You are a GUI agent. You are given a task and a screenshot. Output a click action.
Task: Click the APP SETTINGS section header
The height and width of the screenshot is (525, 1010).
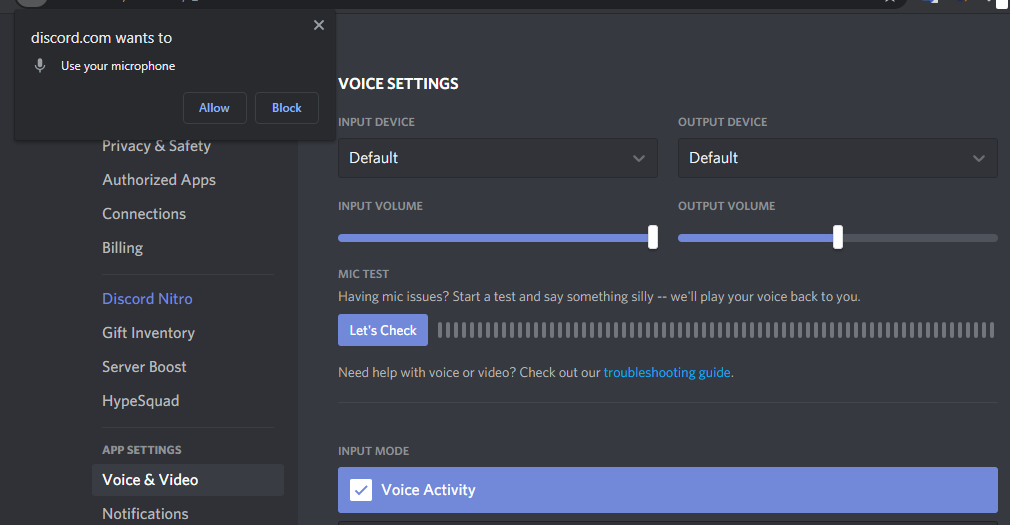[142, 450]
